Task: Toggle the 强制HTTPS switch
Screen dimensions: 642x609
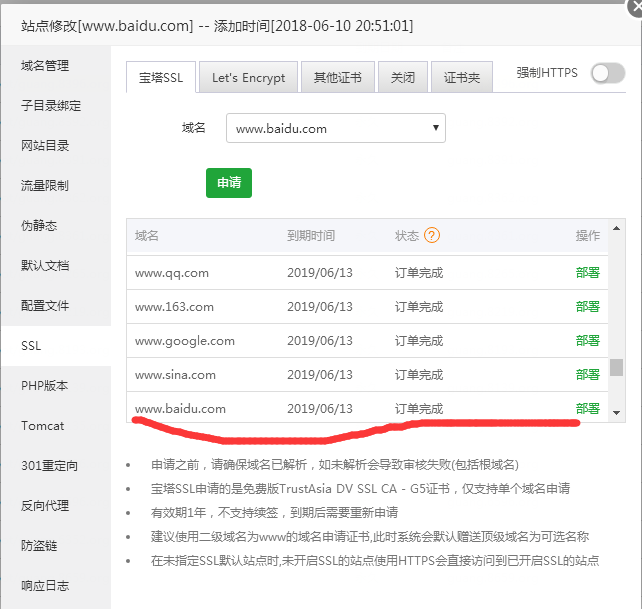Action: [608, 74]
